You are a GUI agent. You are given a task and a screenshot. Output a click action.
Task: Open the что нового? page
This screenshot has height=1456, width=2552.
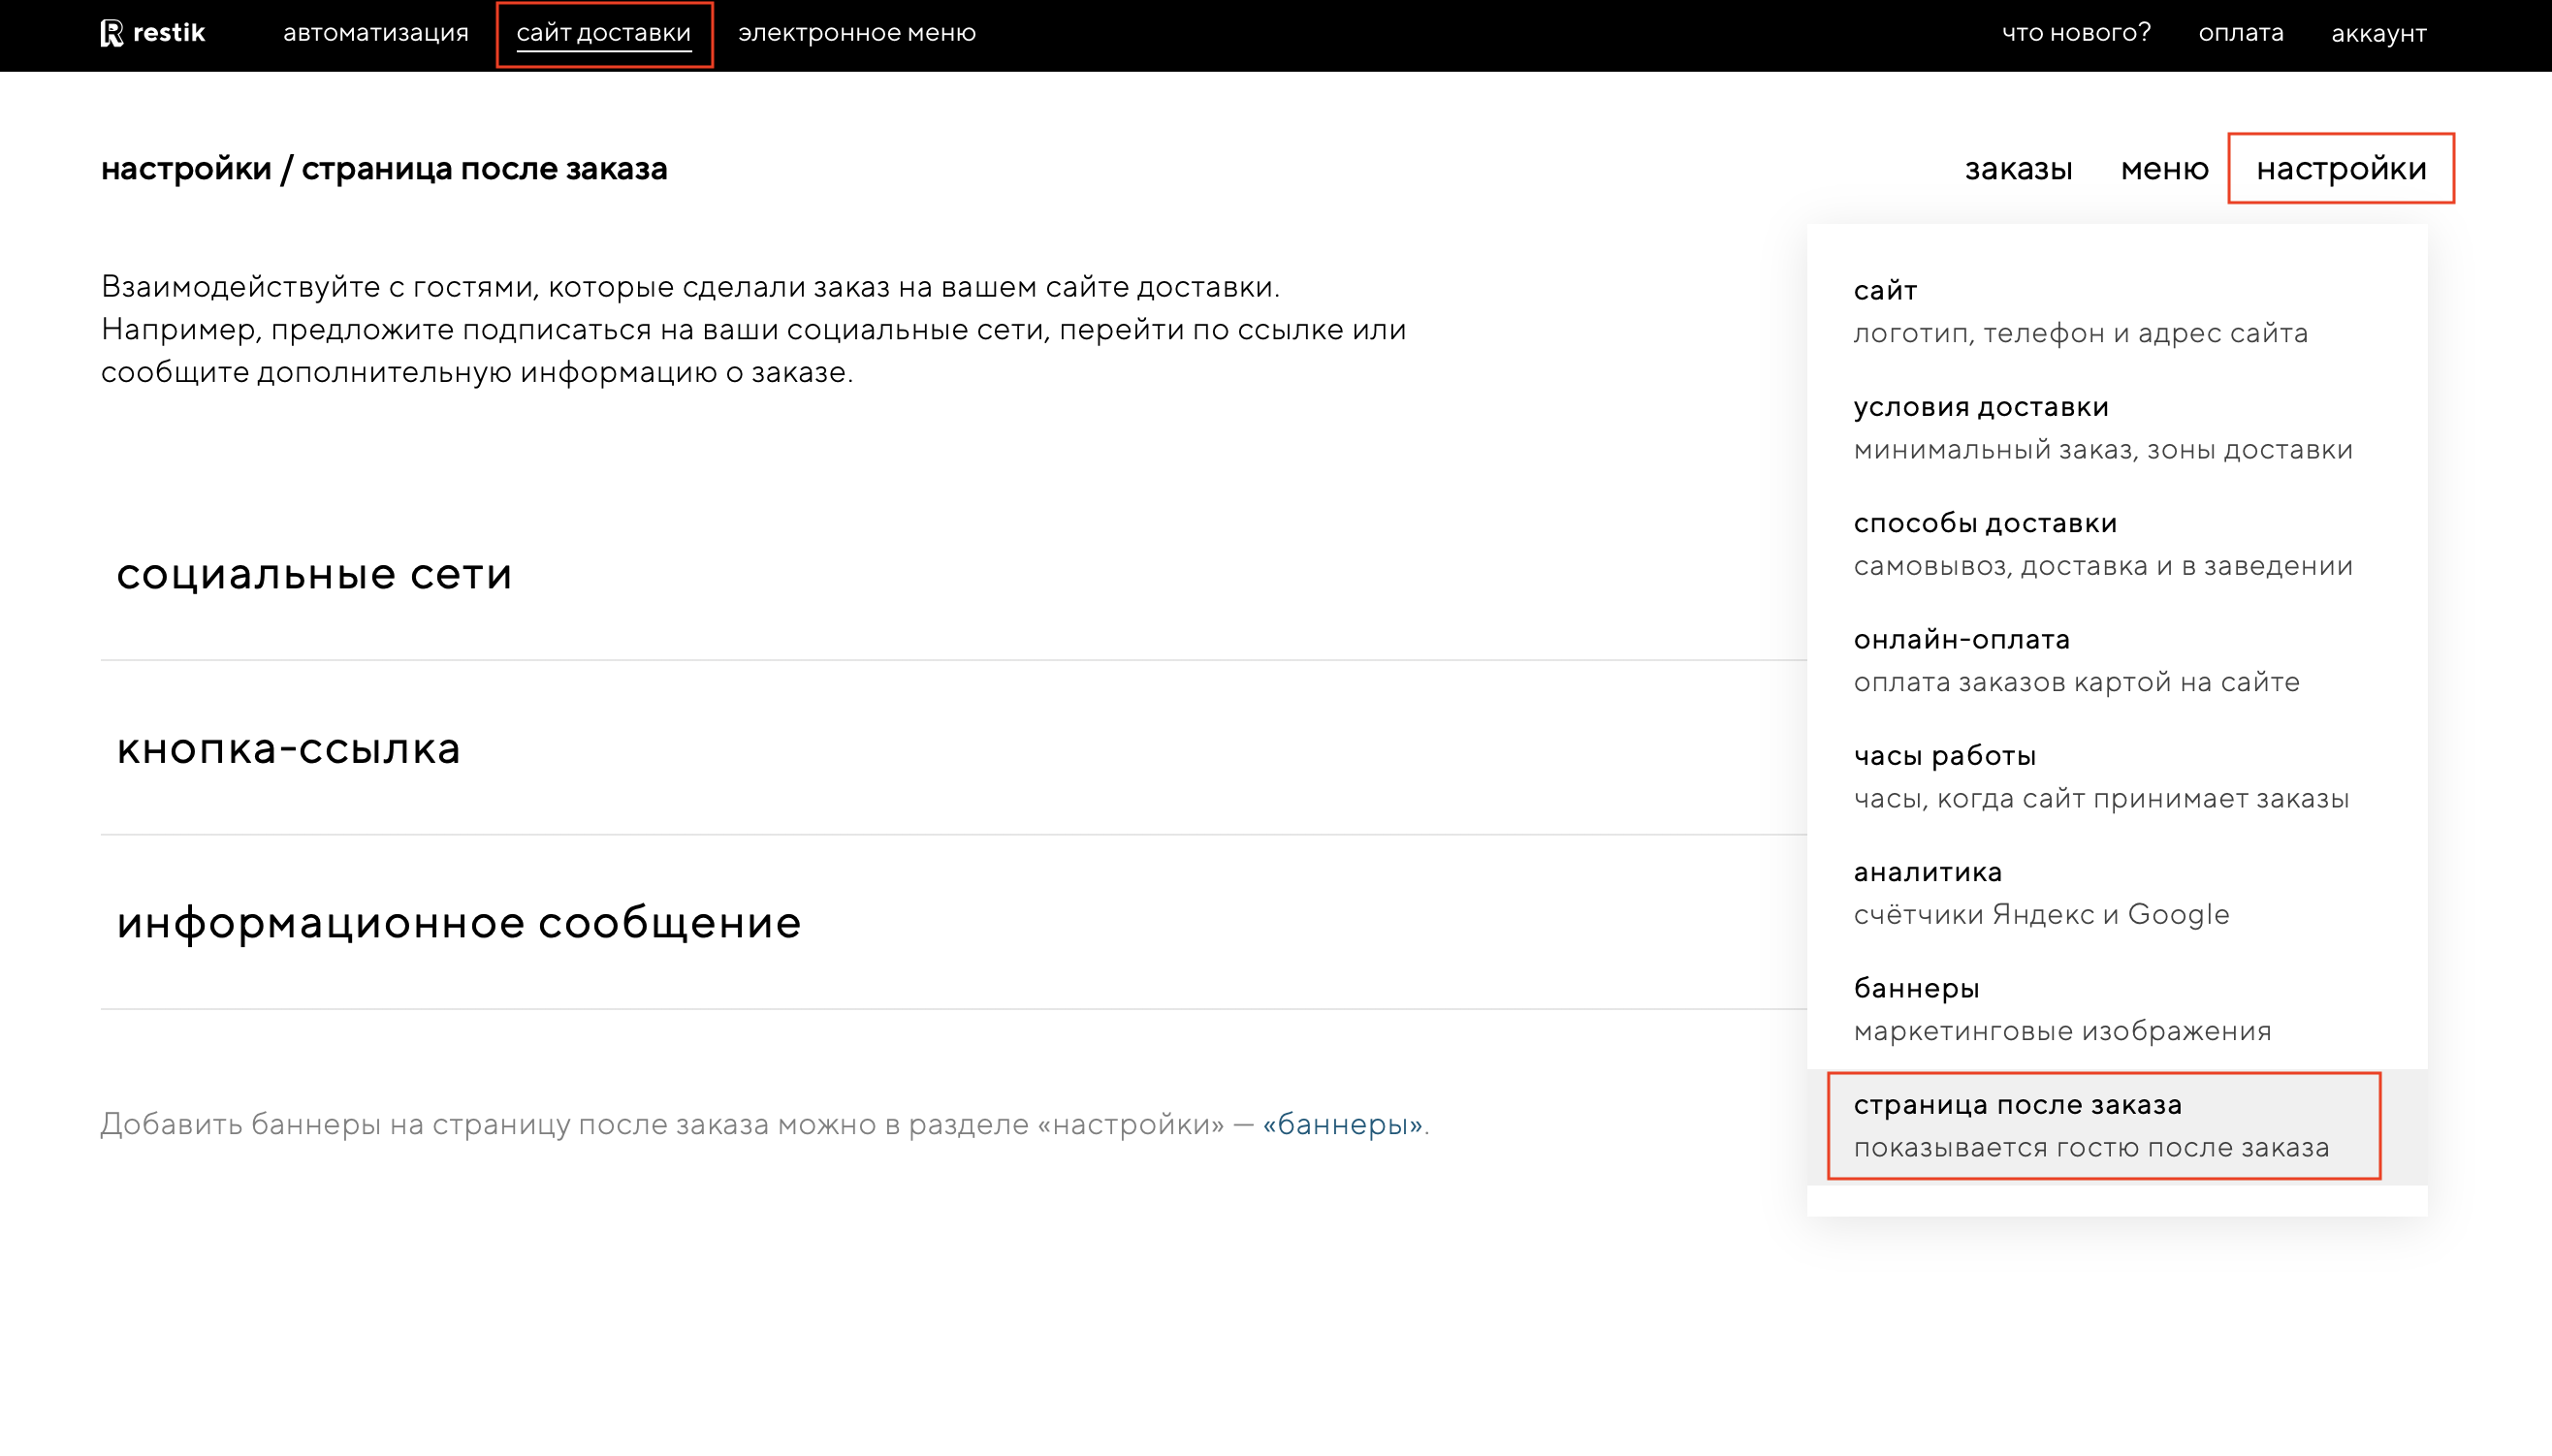2075,33
